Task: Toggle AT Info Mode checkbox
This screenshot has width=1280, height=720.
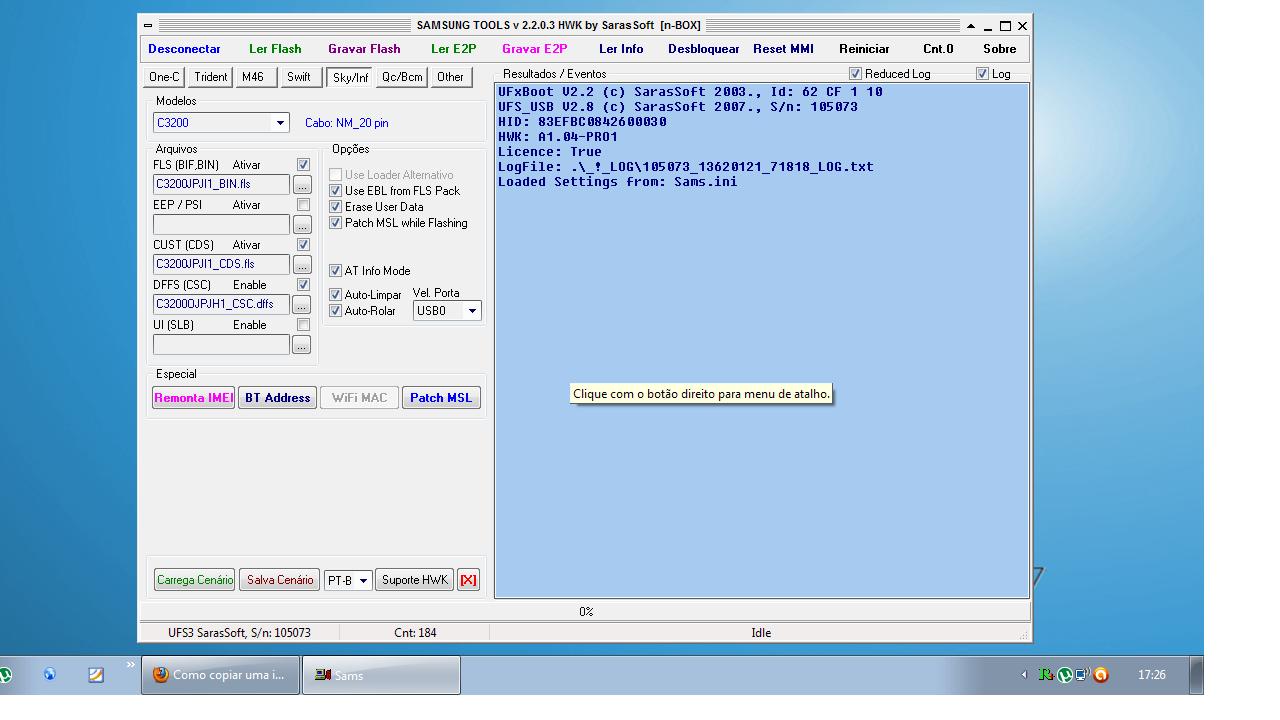Action: tap(336, 271)
